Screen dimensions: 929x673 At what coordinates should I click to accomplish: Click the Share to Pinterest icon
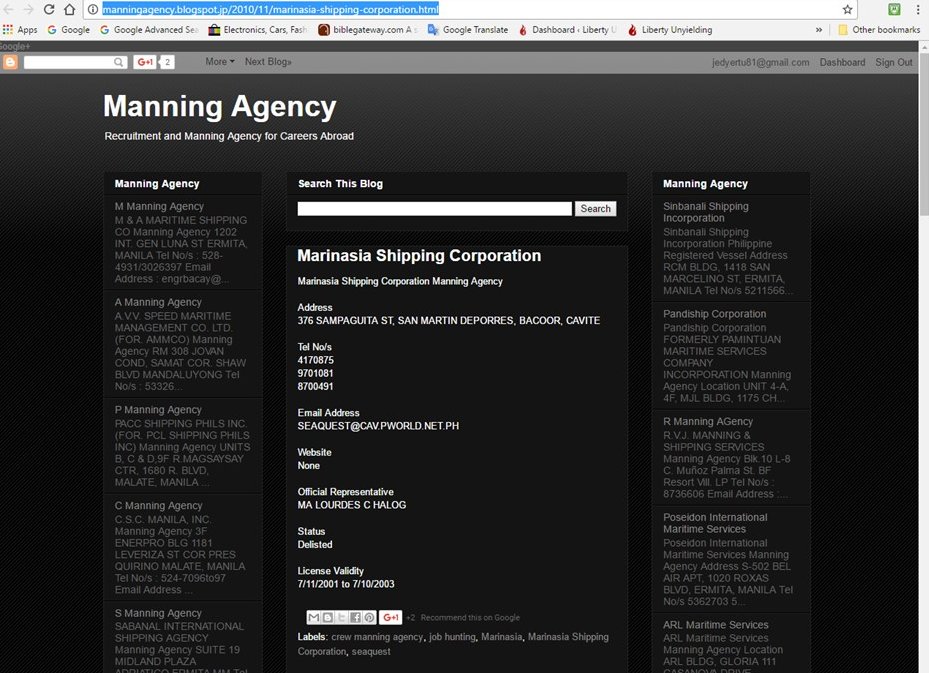click(x=369, y=617)
